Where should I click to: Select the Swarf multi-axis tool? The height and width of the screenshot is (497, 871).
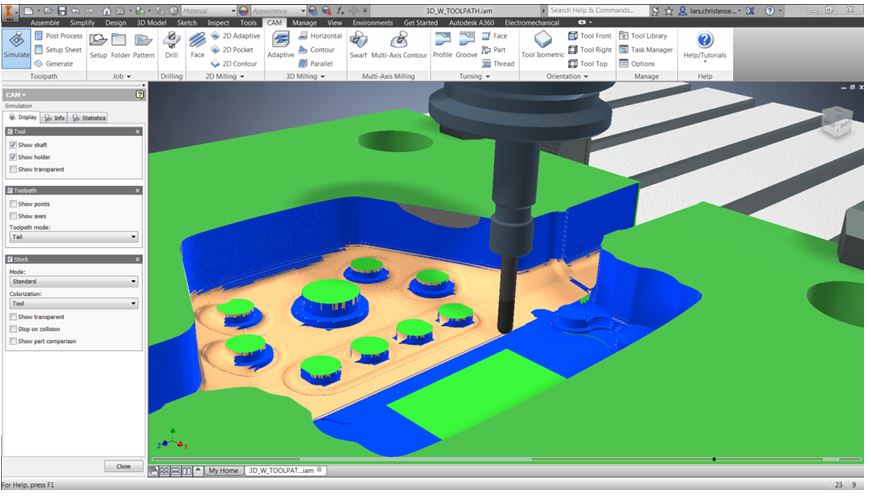(358, 46)
